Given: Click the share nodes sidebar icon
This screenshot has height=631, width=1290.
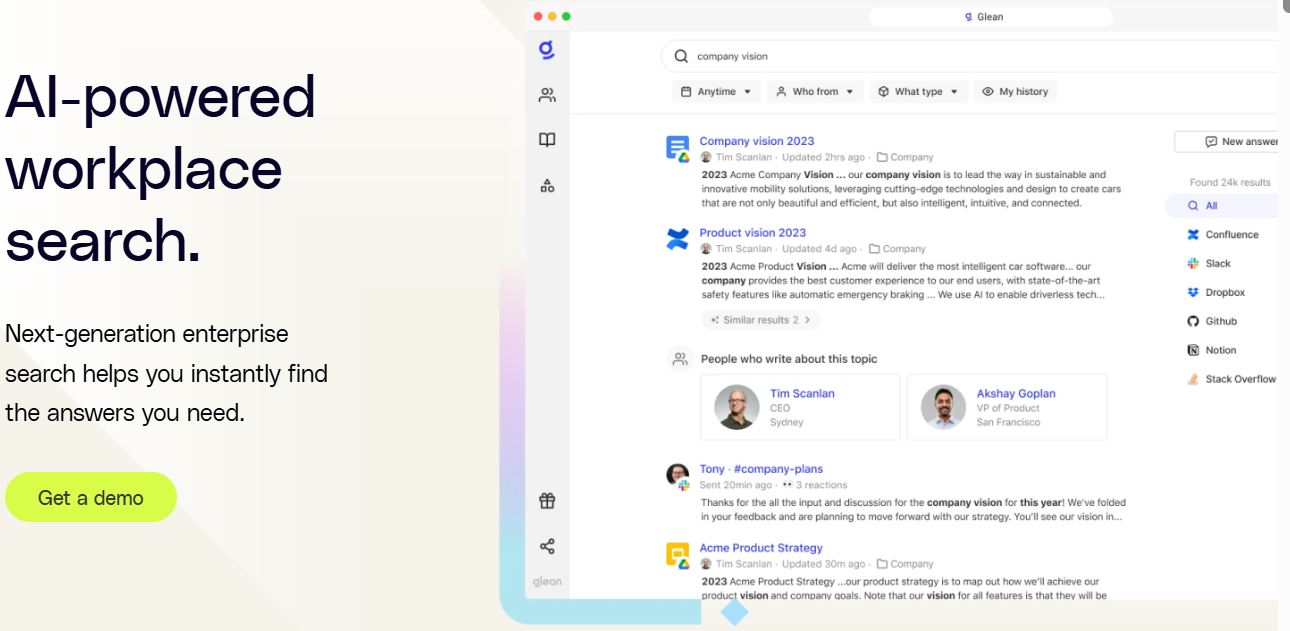Looking at the screenshot, I should [x=547, y=546].
